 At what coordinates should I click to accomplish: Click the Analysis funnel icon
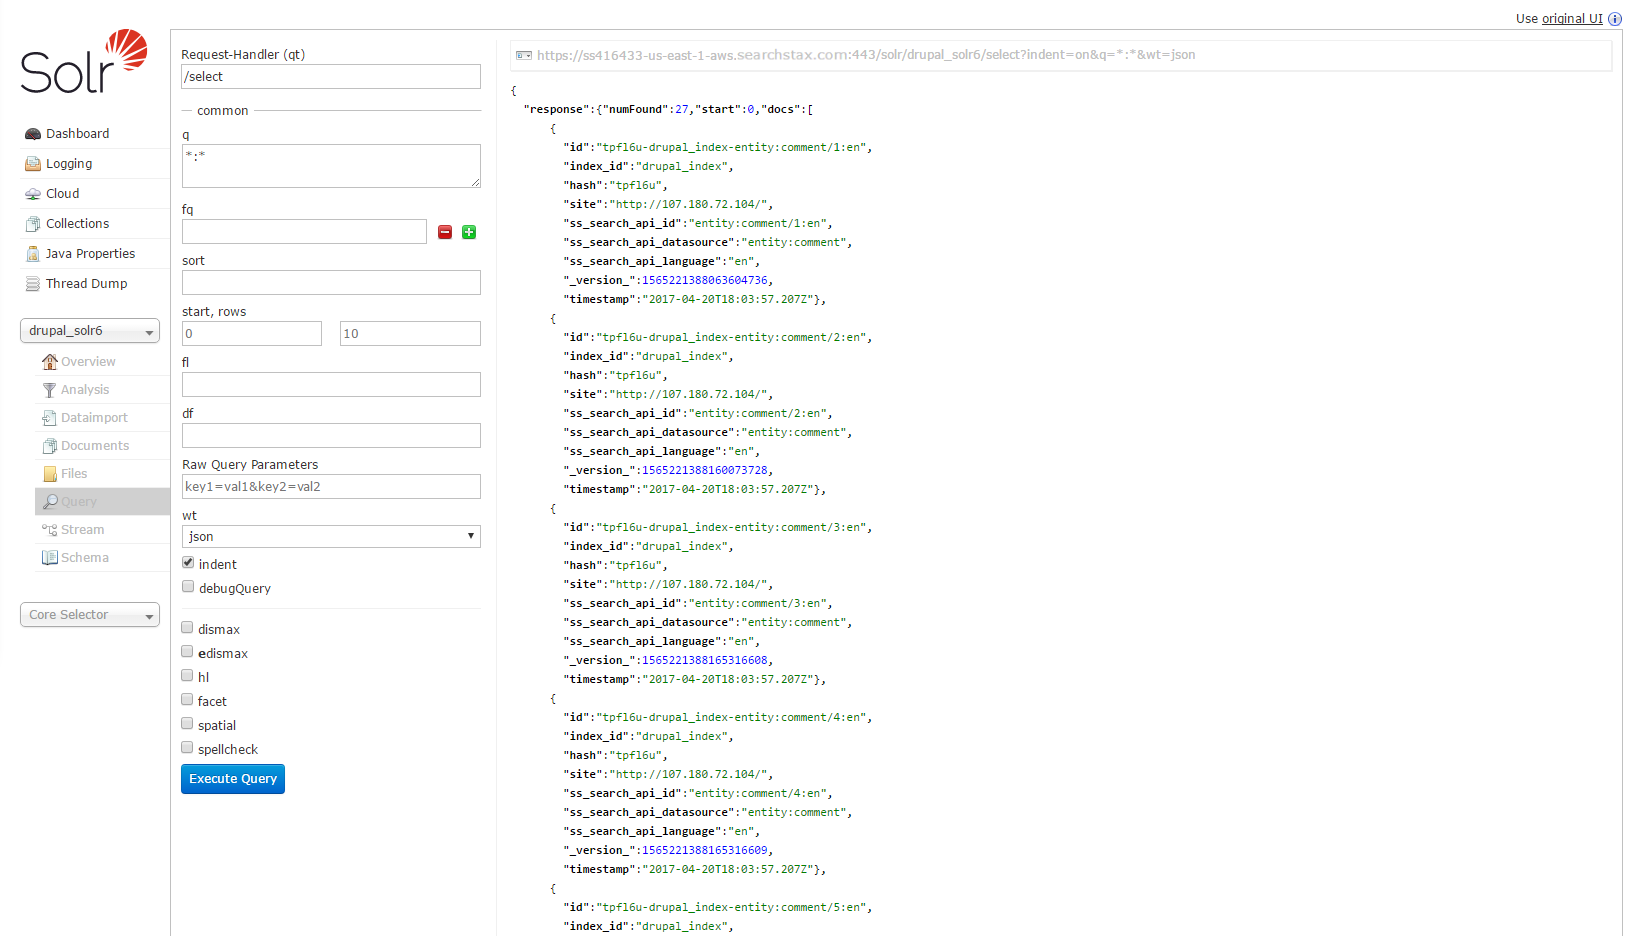[x=50, y=390]
